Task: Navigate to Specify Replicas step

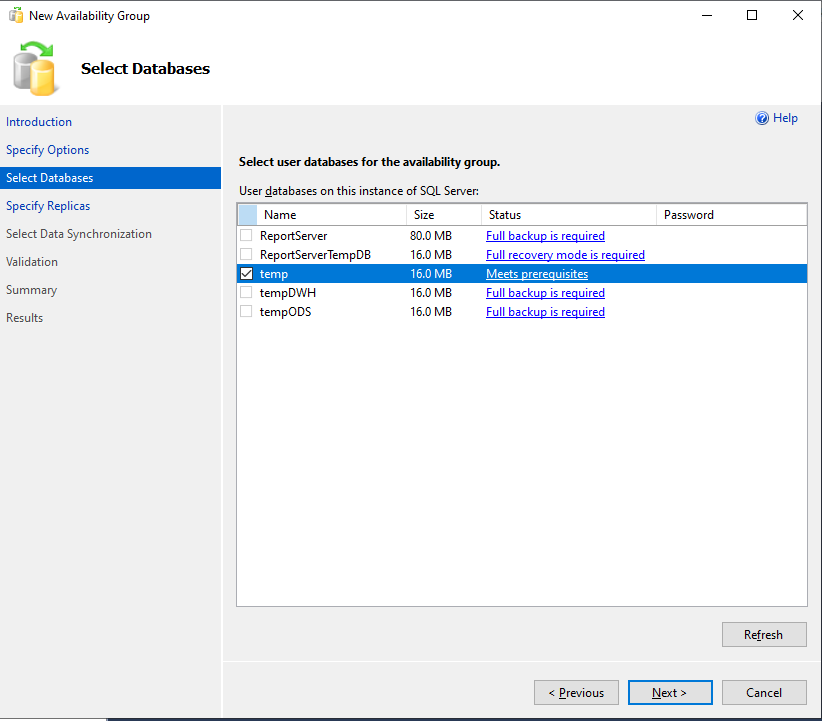Action: (x=48, y=206)
